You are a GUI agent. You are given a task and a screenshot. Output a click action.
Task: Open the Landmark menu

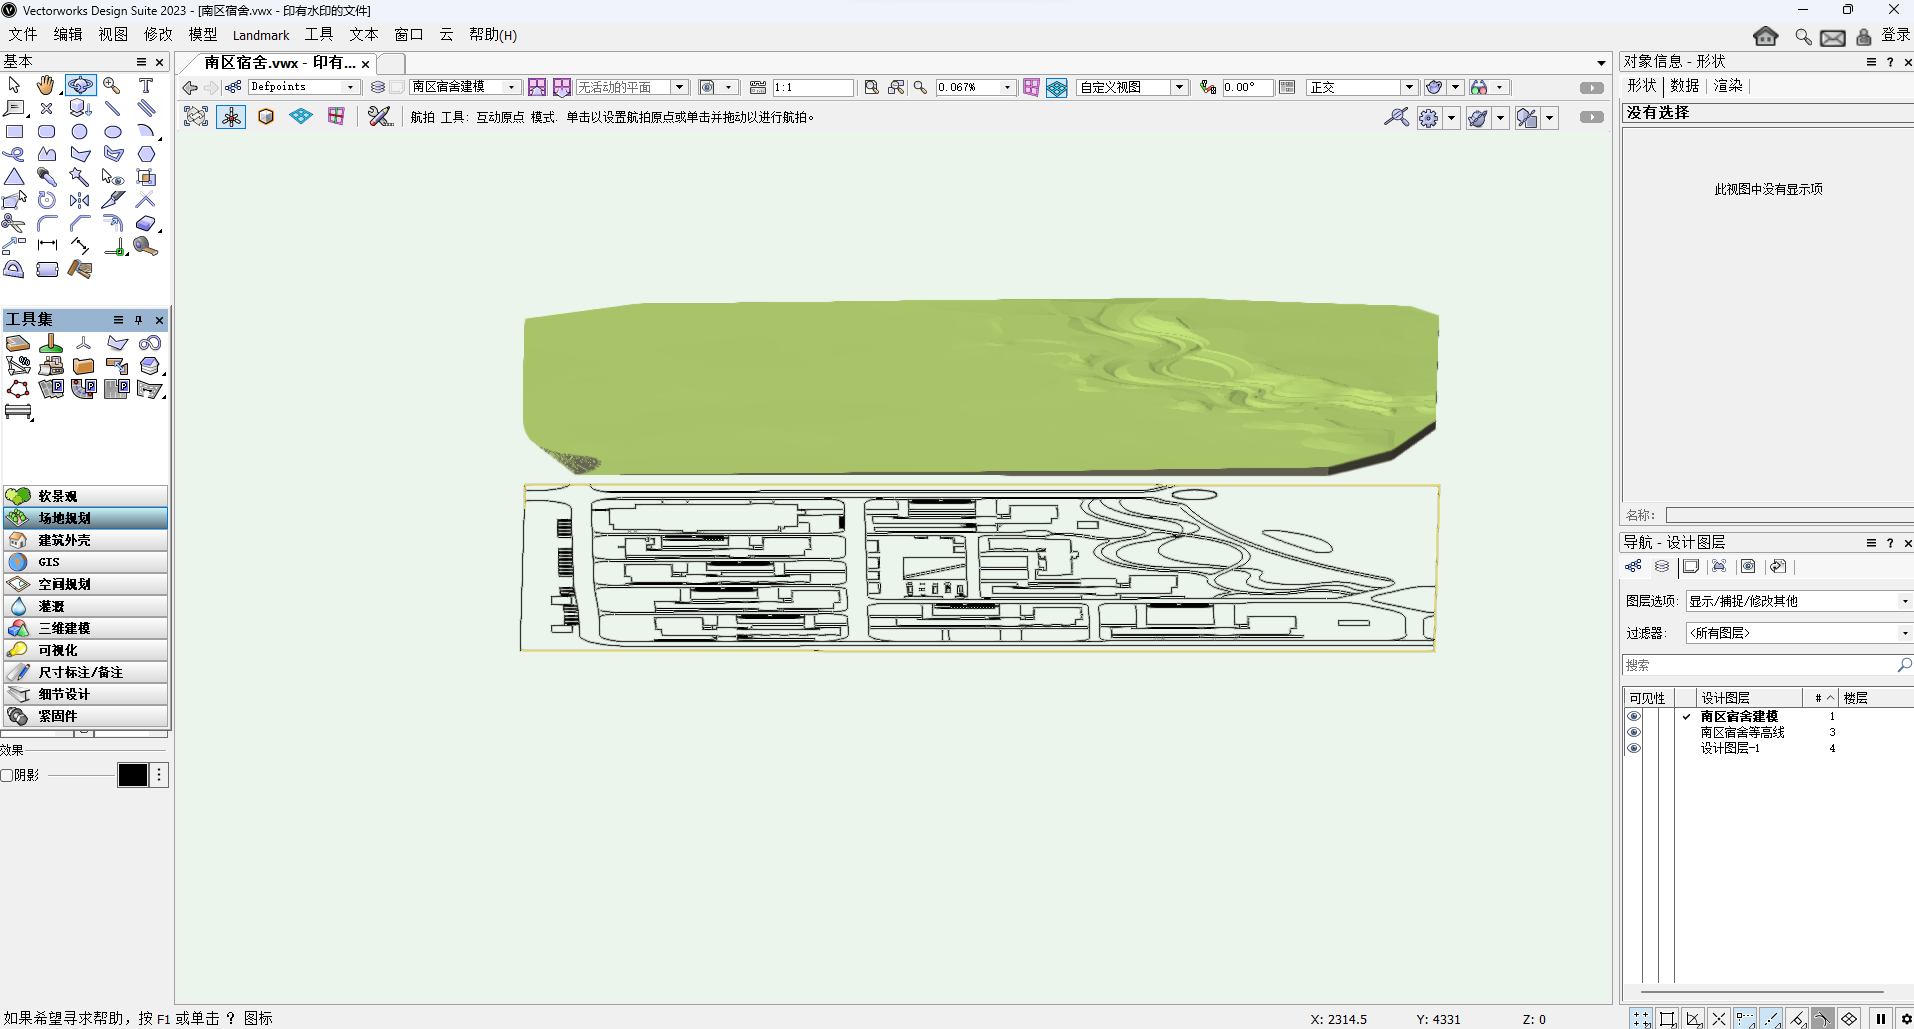click(x=260, y=34)
